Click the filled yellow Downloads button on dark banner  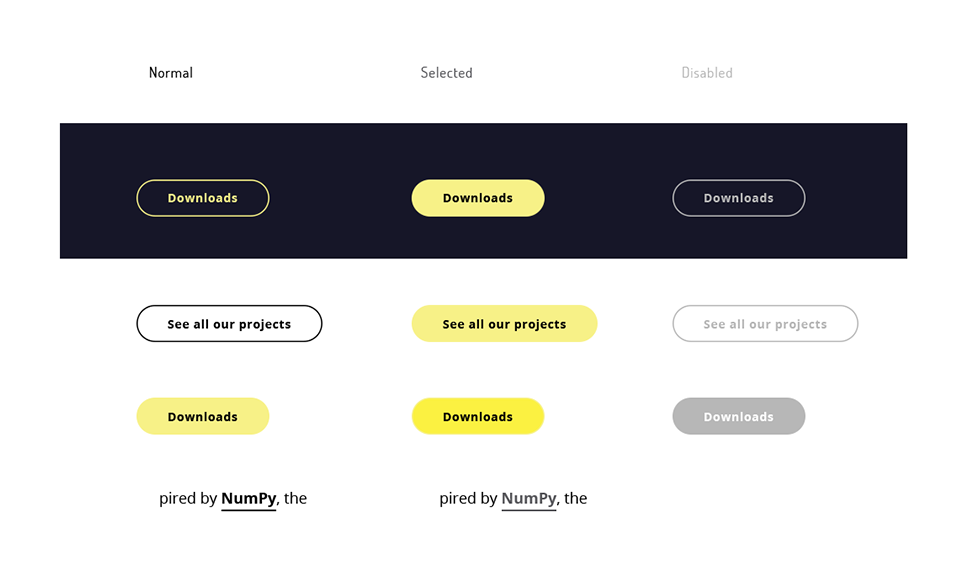click(x=478, y=198)
